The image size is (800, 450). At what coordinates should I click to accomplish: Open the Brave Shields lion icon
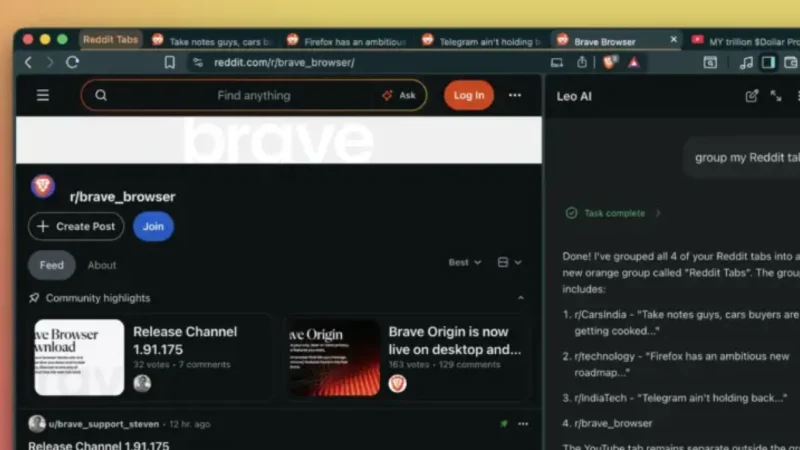609,62
